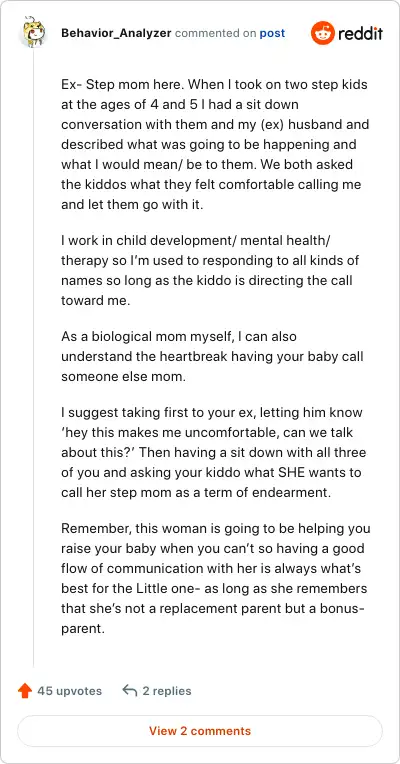
Task: Click the paragraph beginning "I suggest taking first"
Action: [x=213, y=452]
